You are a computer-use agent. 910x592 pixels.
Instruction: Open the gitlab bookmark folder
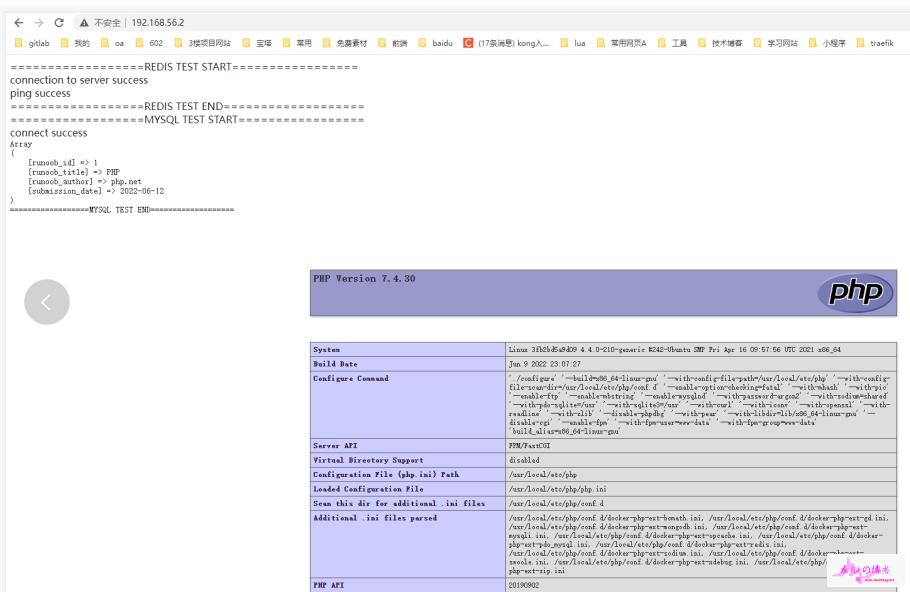tap(32, 43)
